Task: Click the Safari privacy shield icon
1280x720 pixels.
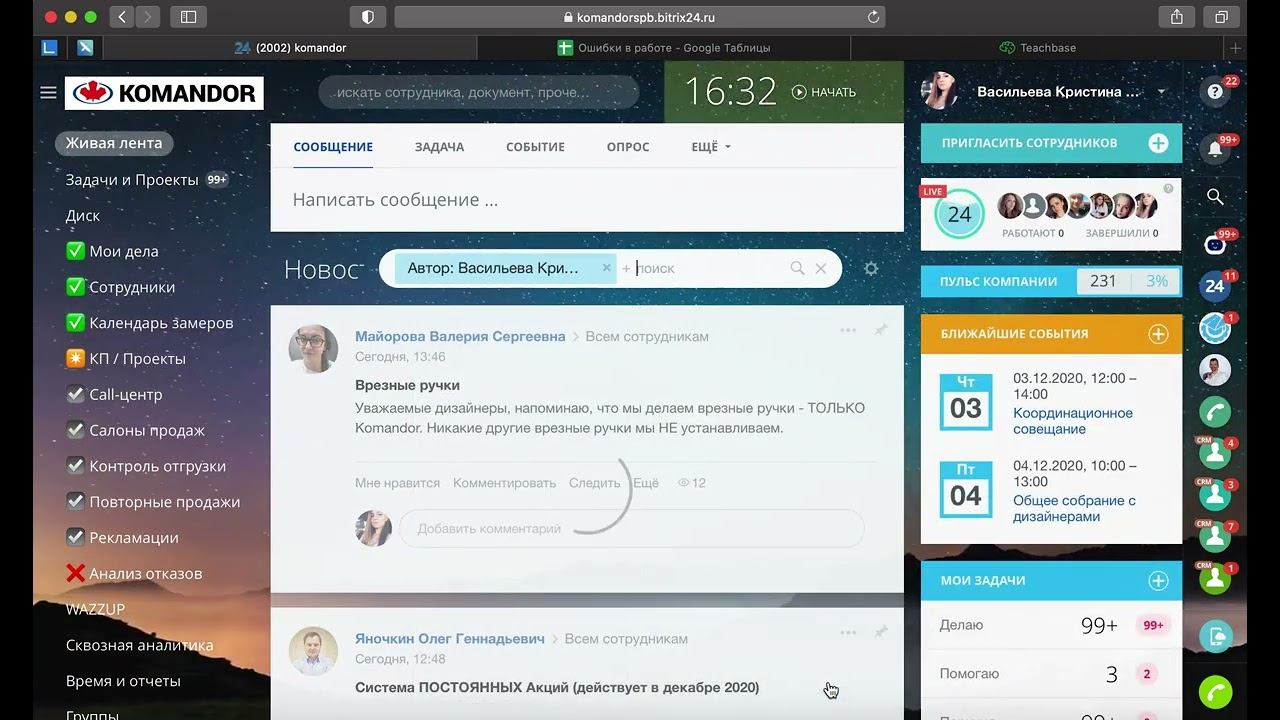Action: tap(368, 17)
